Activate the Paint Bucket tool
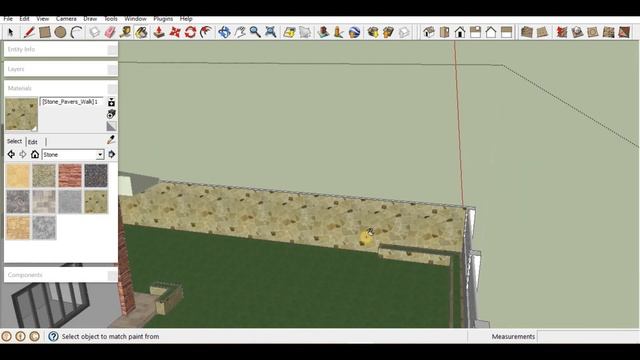The image size is (640, 360). coord(141,32)
